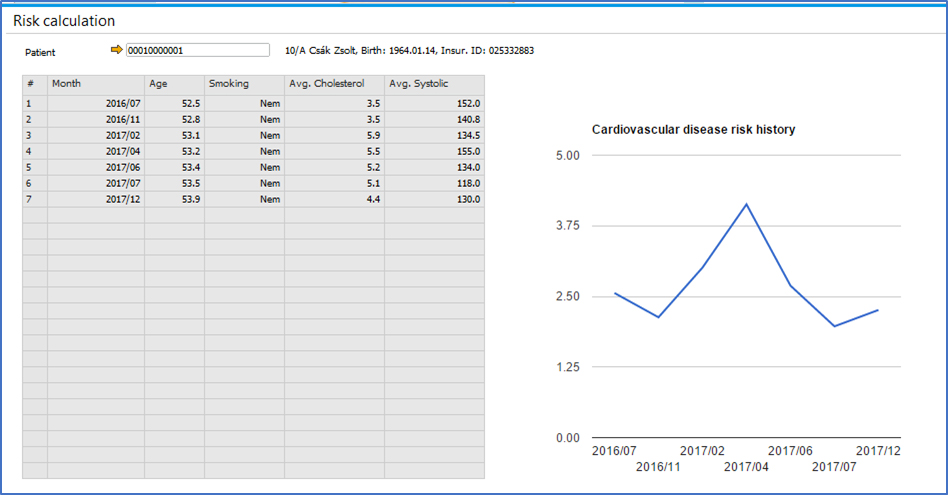Select the 2016/11 month cell

point(96,119)
